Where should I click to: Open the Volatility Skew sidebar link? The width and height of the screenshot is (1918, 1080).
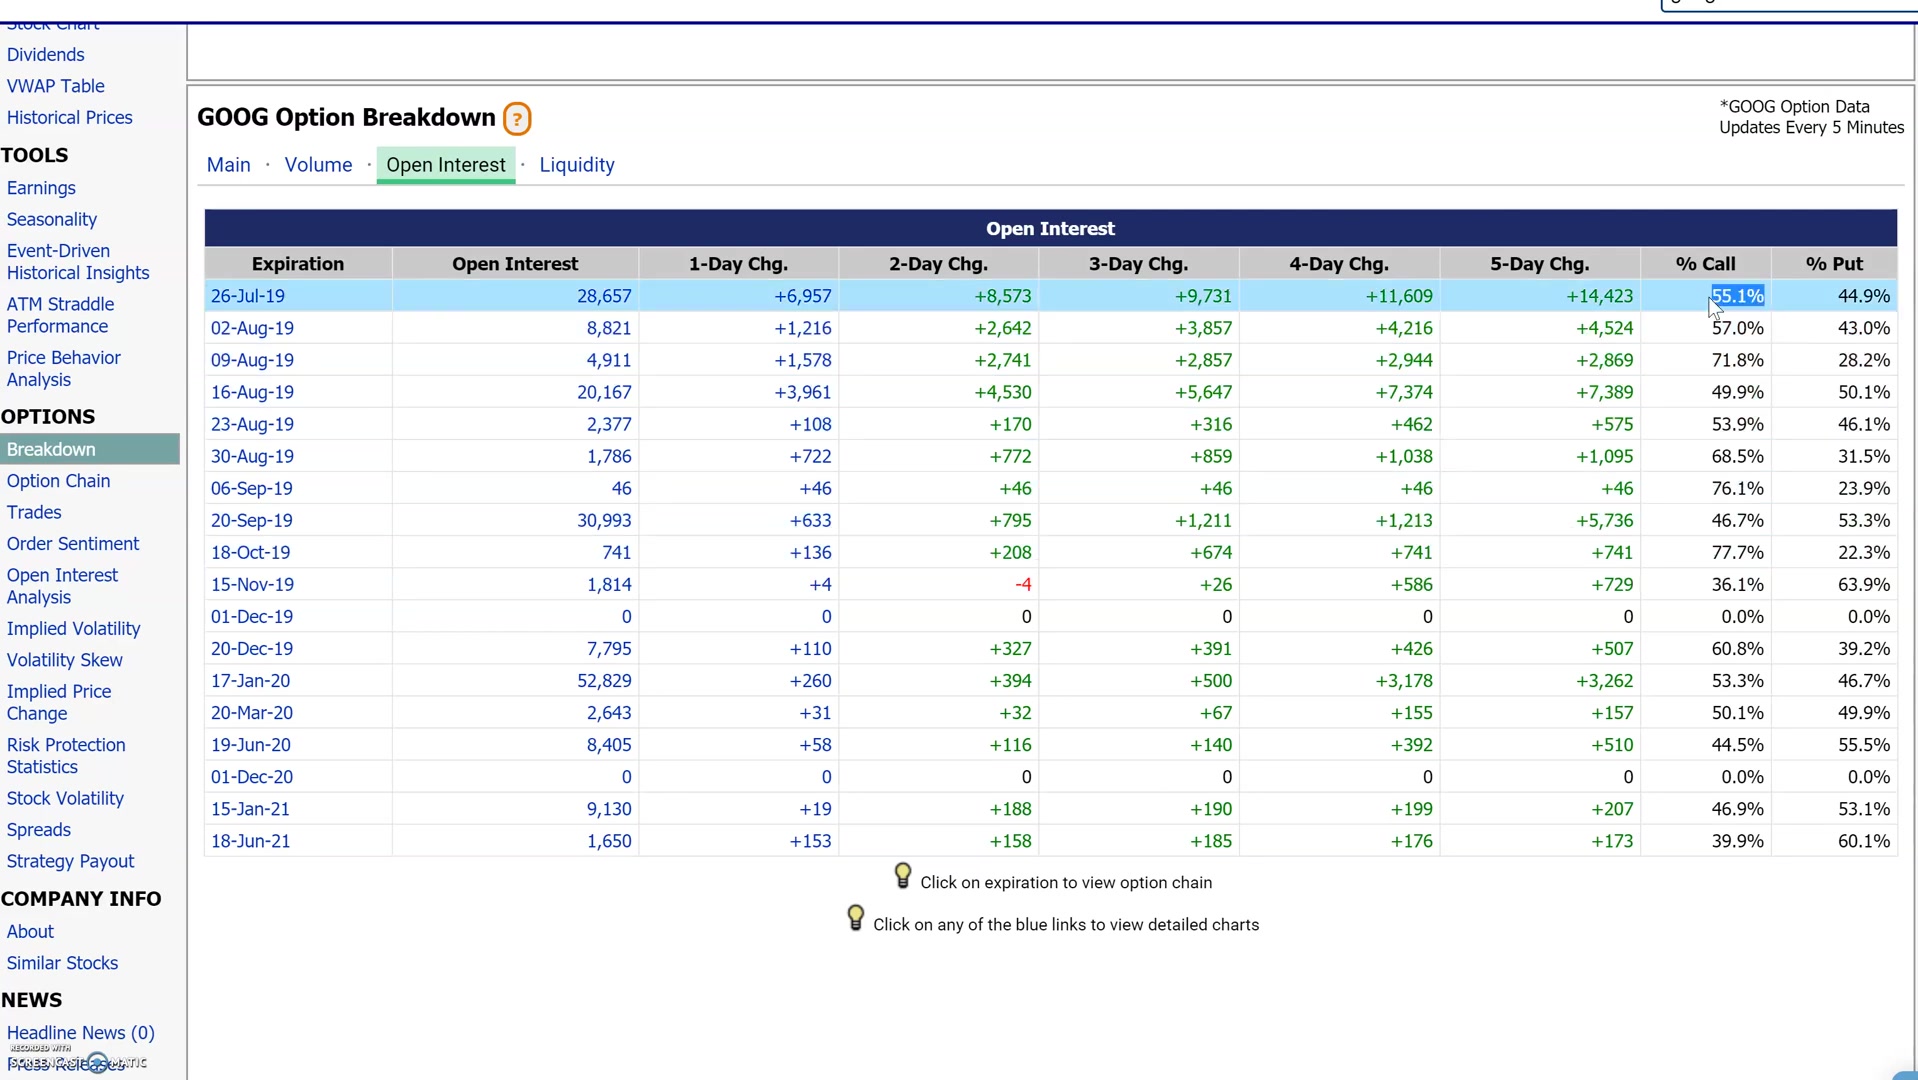pyautogui.click(x=64, y=660)
